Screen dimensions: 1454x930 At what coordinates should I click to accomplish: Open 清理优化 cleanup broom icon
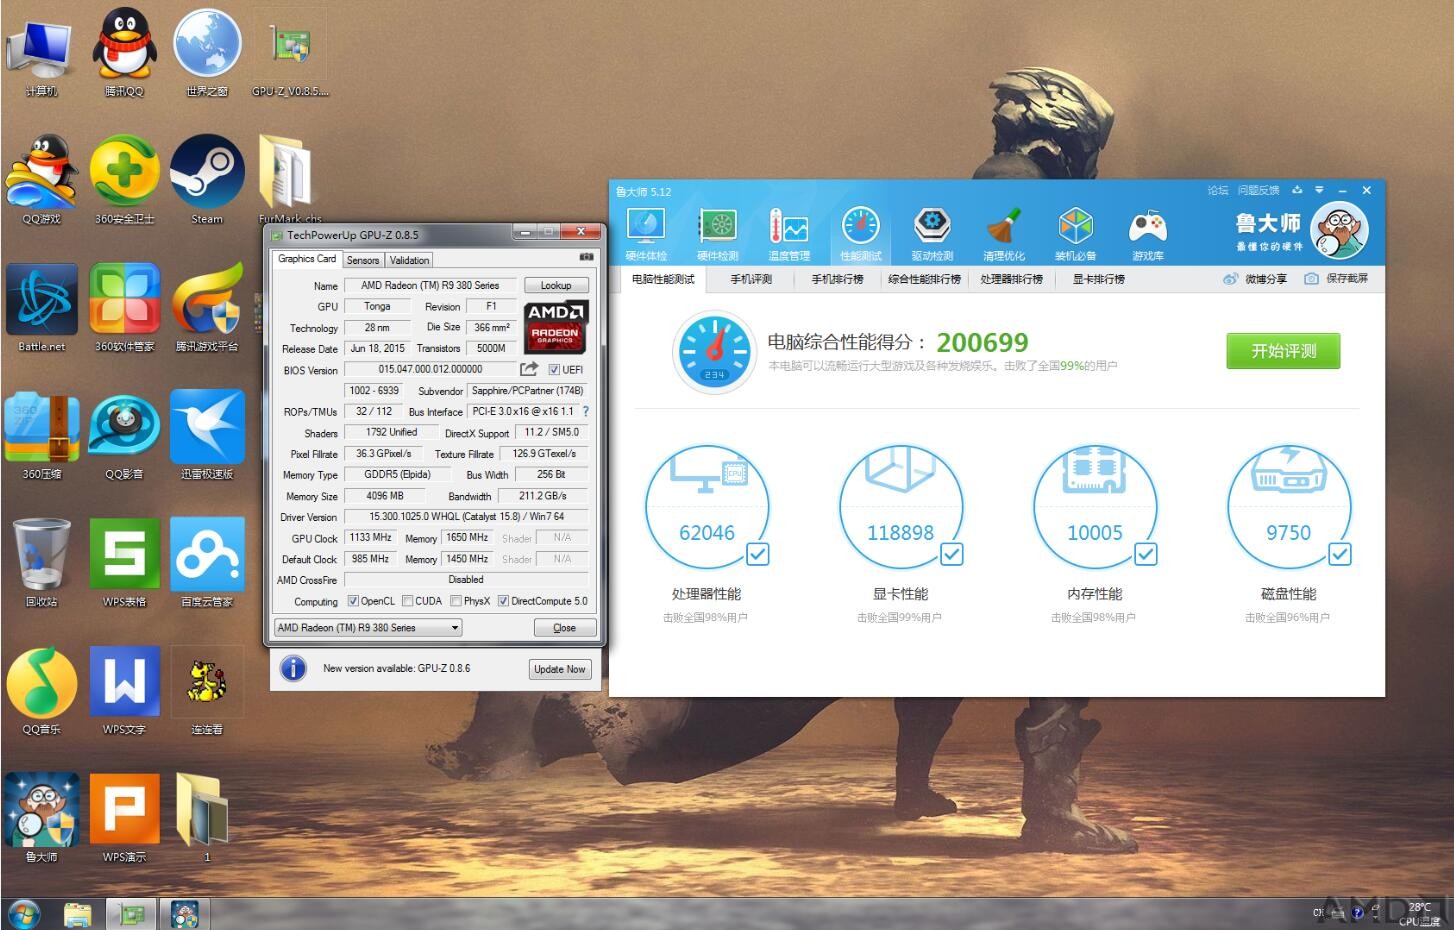(1003, 234)
